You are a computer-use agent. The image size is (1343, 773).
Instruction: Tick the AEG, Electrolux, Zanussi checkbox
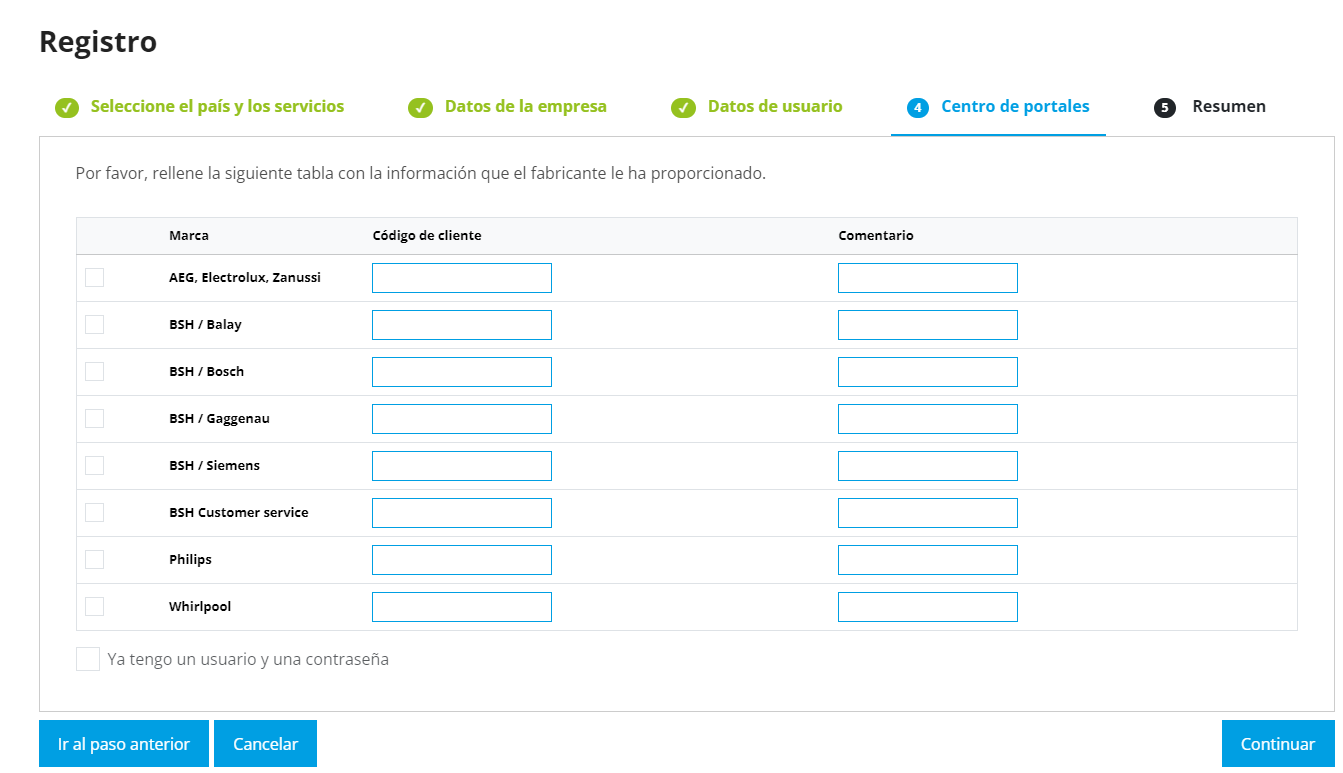(95, 278)
